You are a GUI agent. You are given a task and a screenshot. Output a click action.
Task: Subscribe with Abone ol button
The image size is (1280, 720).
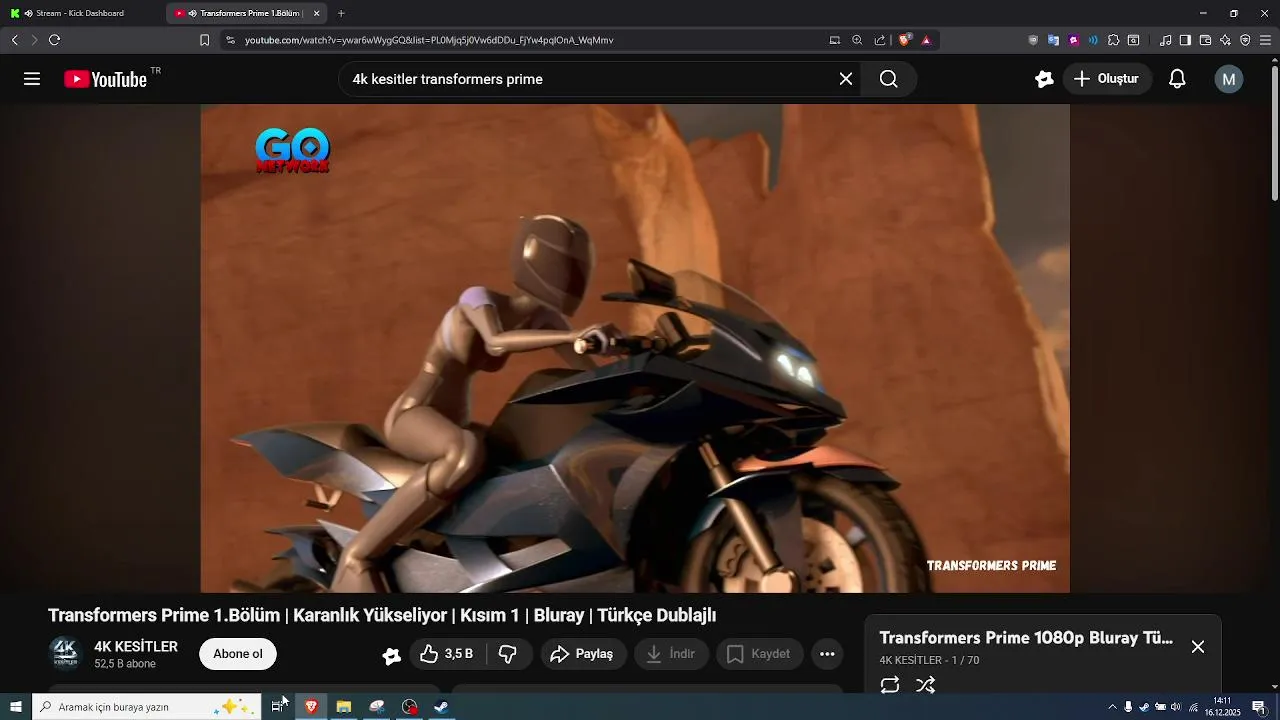238,654
